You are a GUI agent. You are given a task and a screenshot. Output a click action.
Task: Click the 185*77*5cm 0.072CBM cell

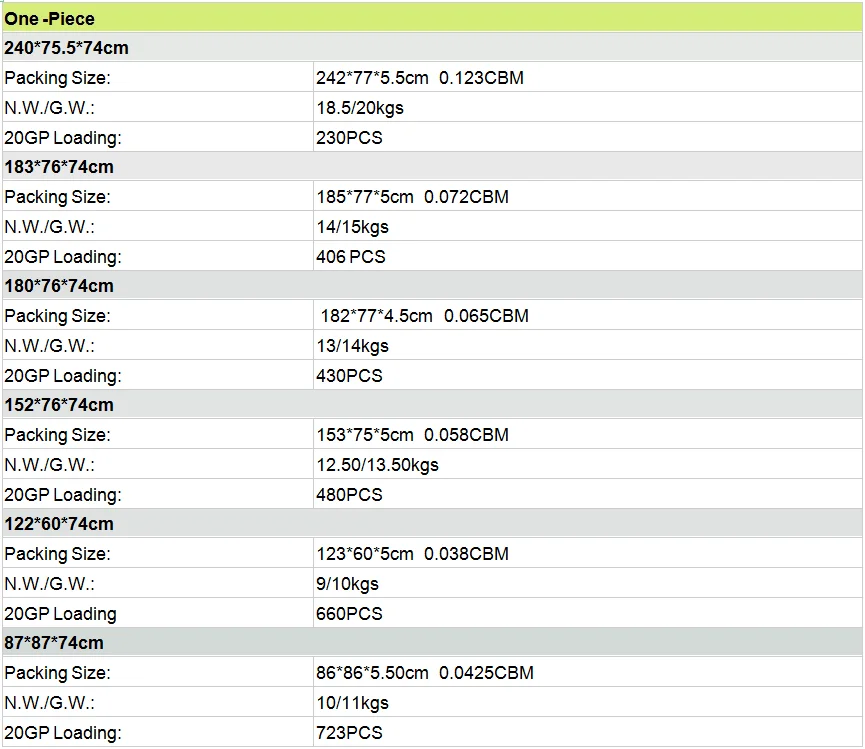click(412, 197)
